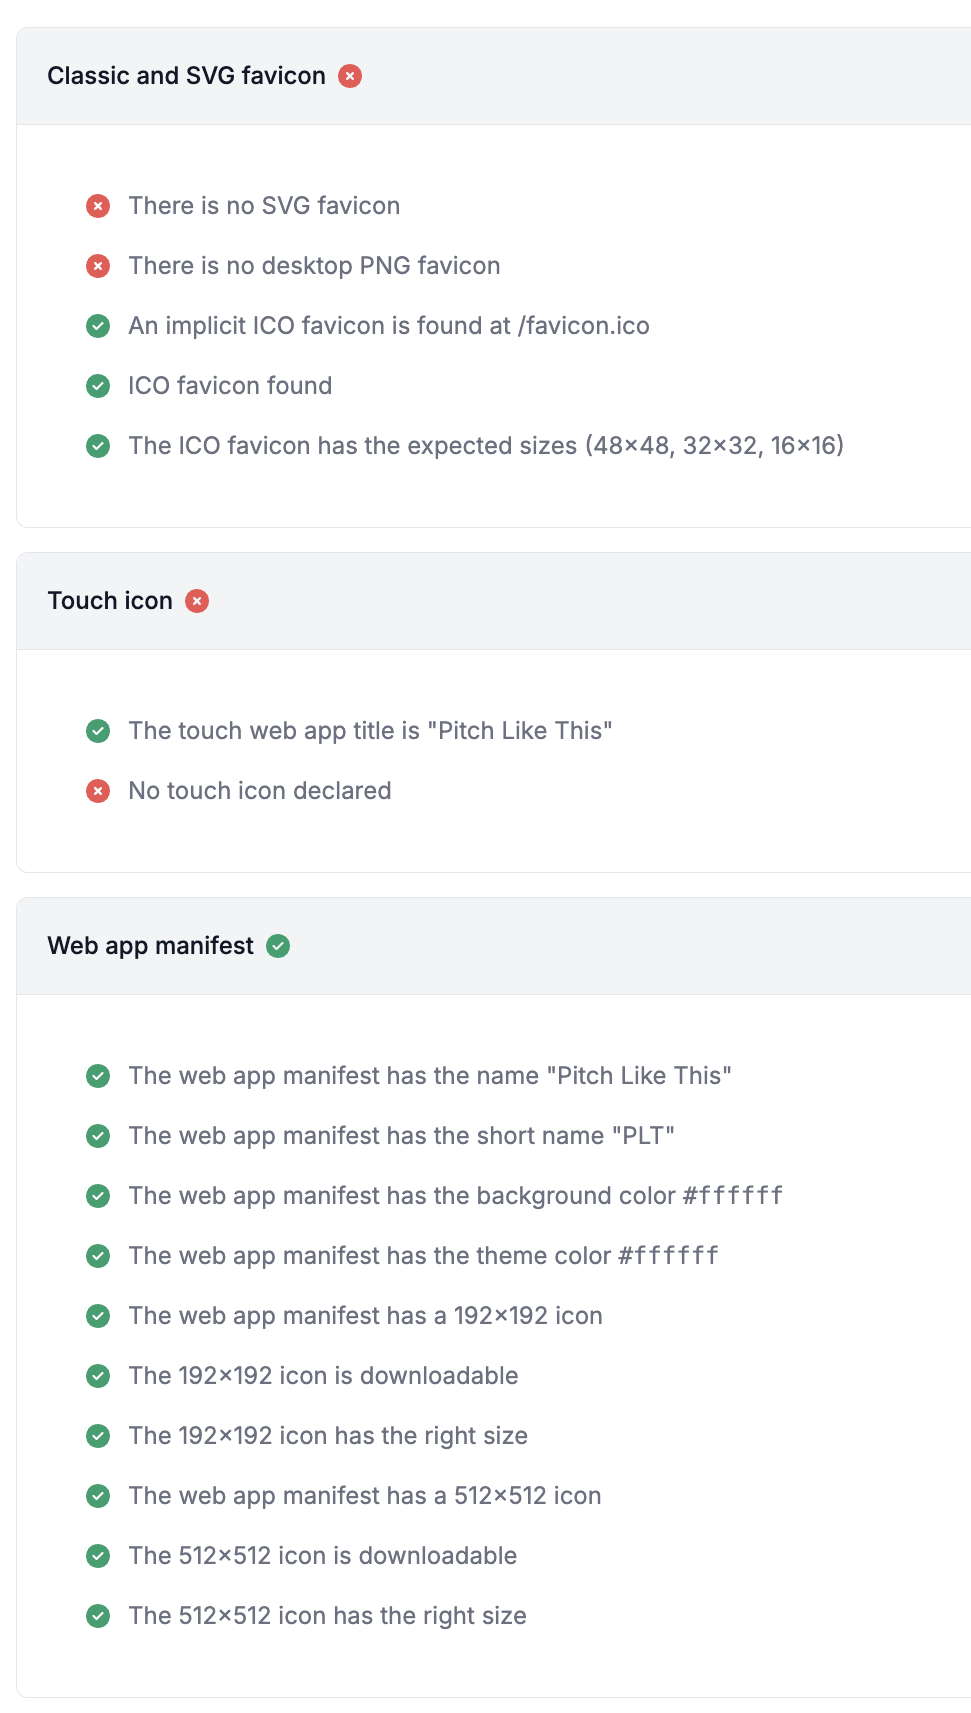Click green check icon for implicit ICO favicon
The width and height of the screenshot is (971, 1713).
pyautogui.click(x=98, y=326)
